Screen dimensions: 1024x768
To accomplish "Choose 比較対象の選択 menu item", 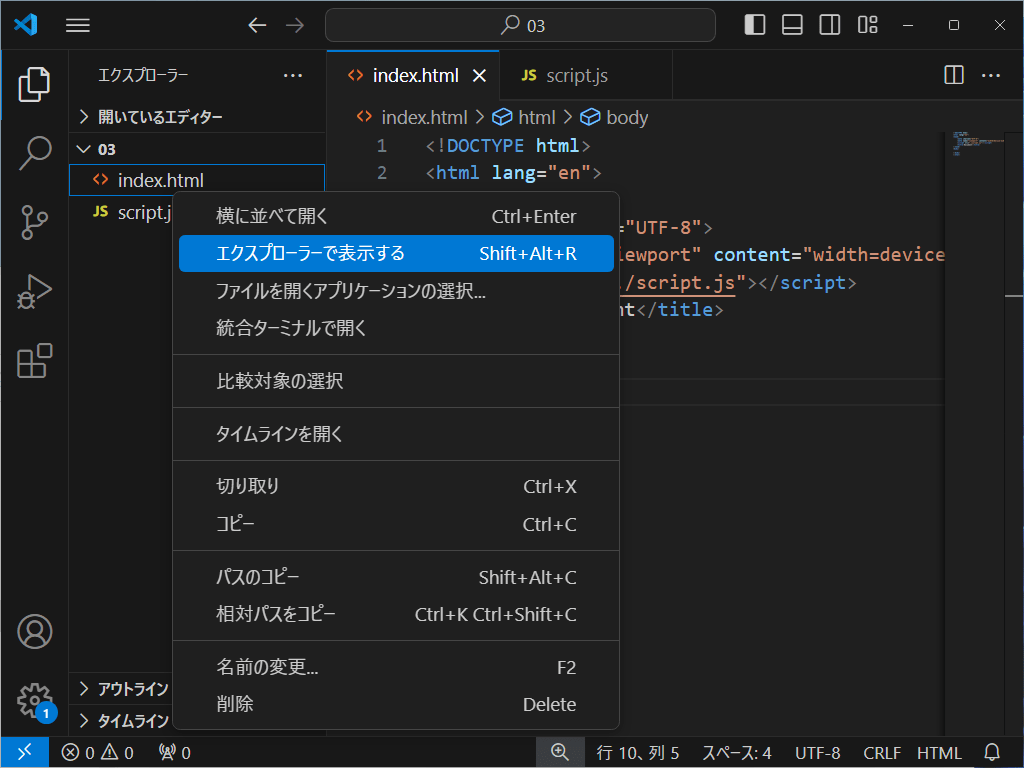I will coord(396,381).
